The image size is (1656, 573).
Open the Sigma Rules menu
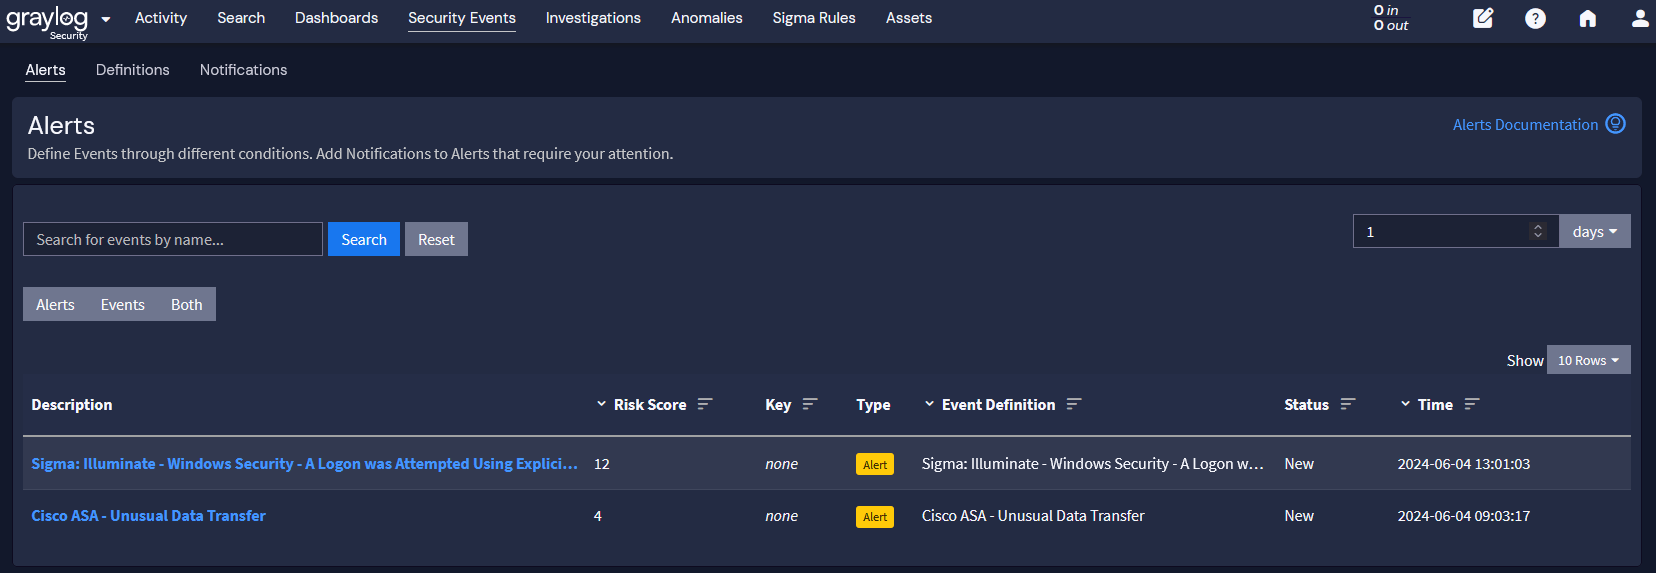pyautogui.click(x=813, y=18)
